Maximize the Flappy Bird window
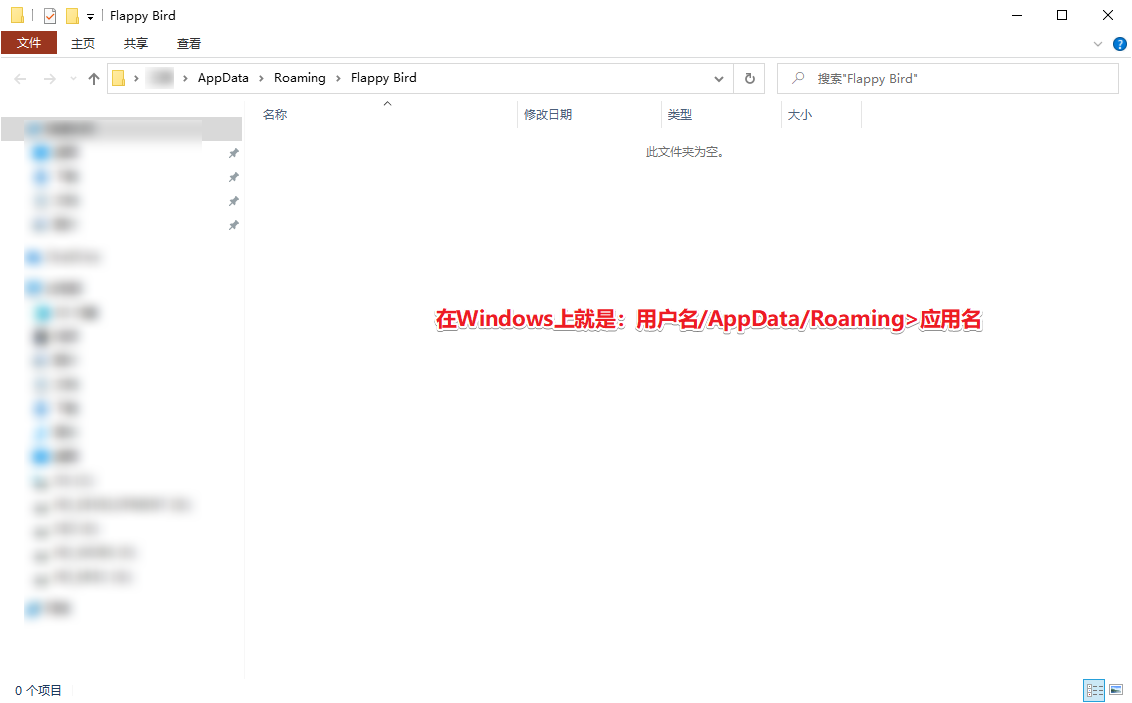This screenshot has width=1132, height=703. pos(1062,15)
